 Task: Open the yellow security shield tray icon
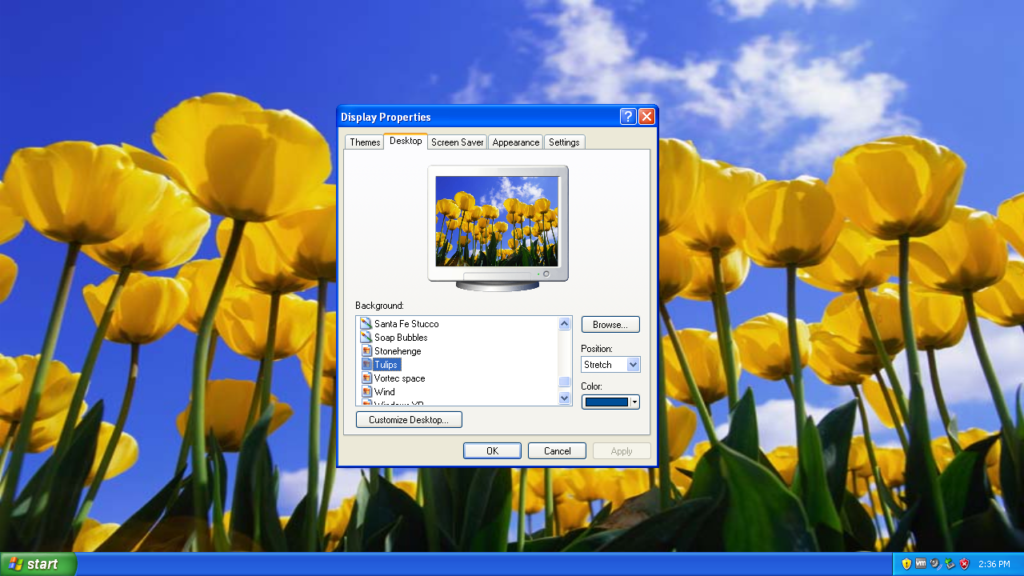point(907,563)
